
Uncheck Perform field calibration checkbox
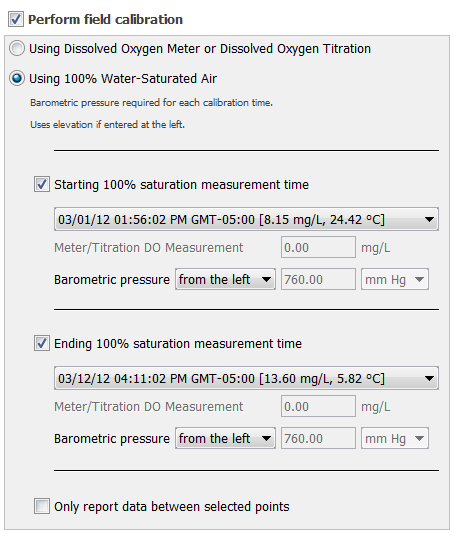(x=16, y=19)
